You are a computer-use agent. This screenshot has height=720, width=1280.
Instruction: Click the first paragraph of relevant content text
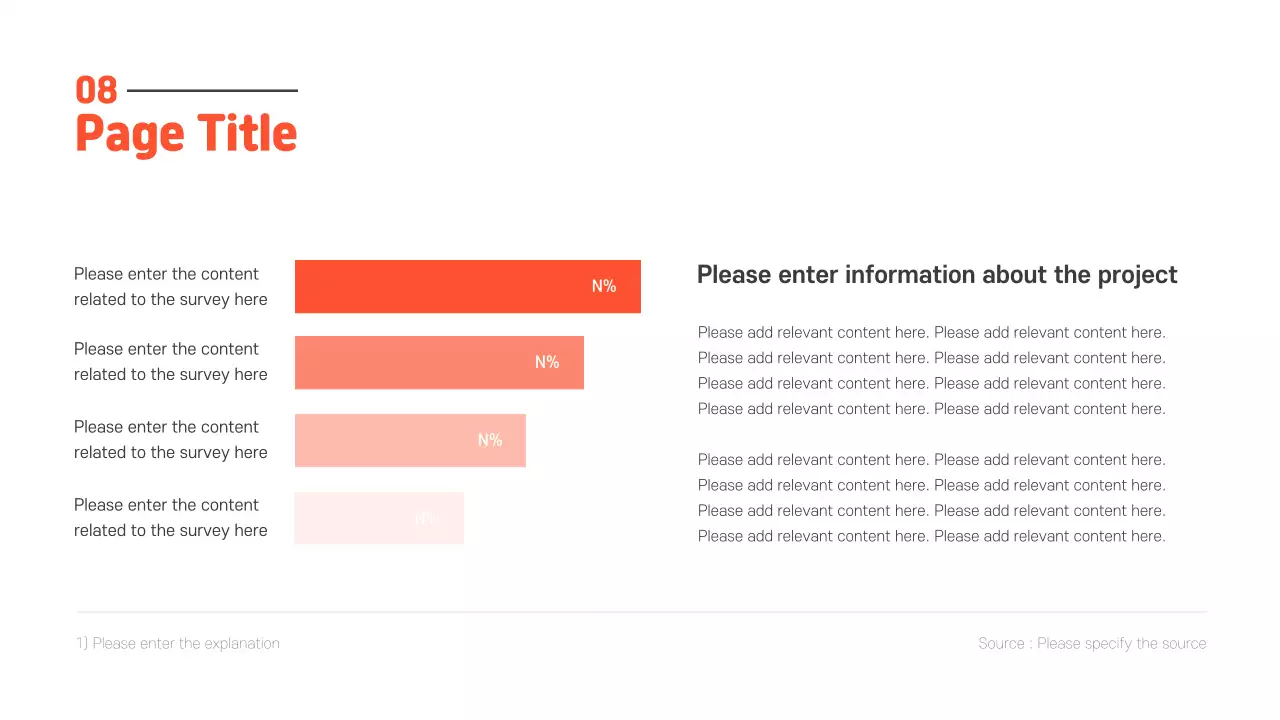931,371
